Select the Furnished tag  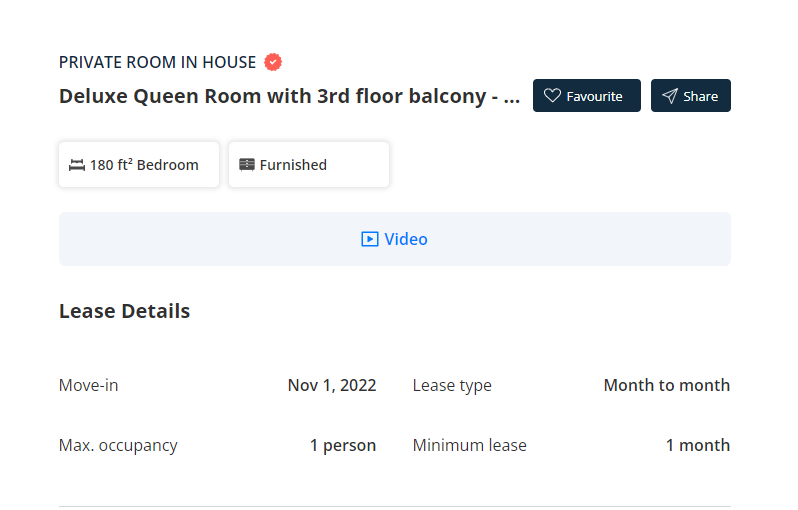[x=309, y=164]
